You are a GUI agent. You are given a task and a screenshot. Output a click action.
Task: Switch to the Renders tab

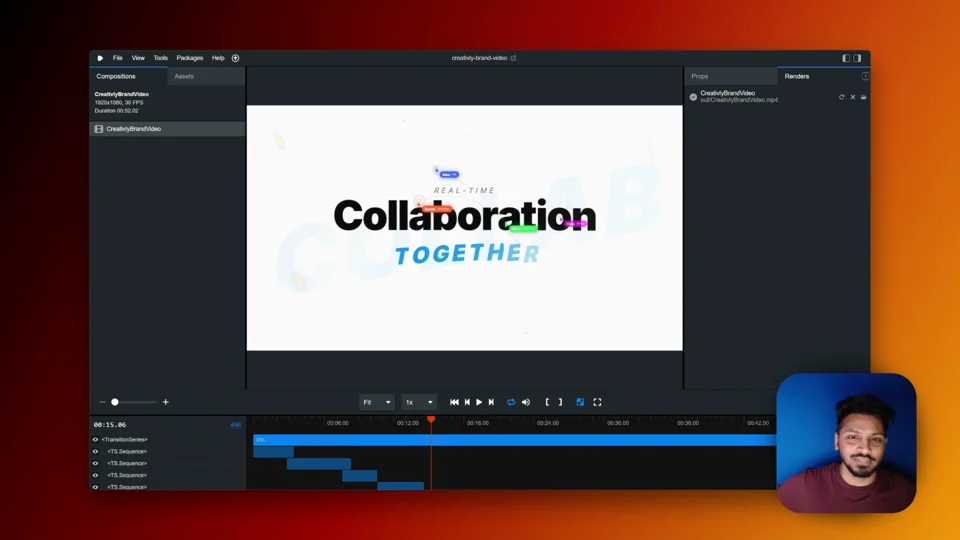point(823,76)
